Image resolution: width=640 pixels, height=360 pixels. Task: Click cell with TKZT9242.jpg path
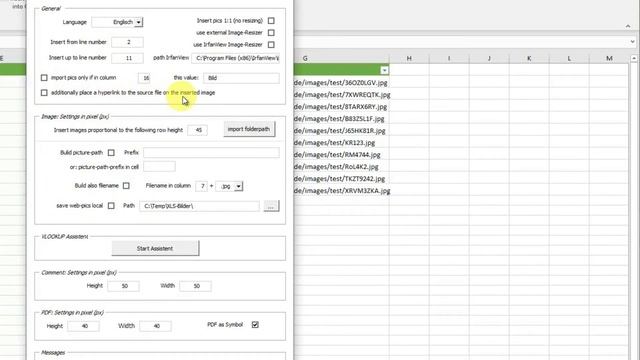(341, 179)
